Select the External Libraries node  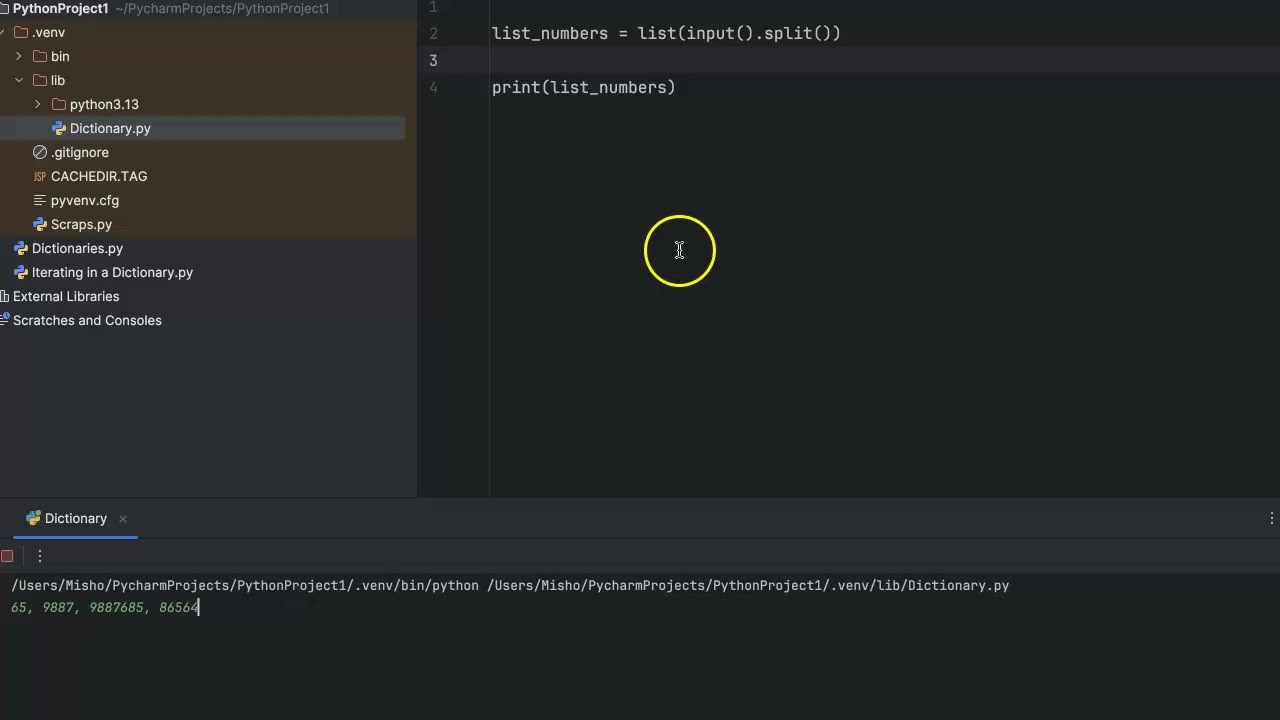[x=66, y=296]
